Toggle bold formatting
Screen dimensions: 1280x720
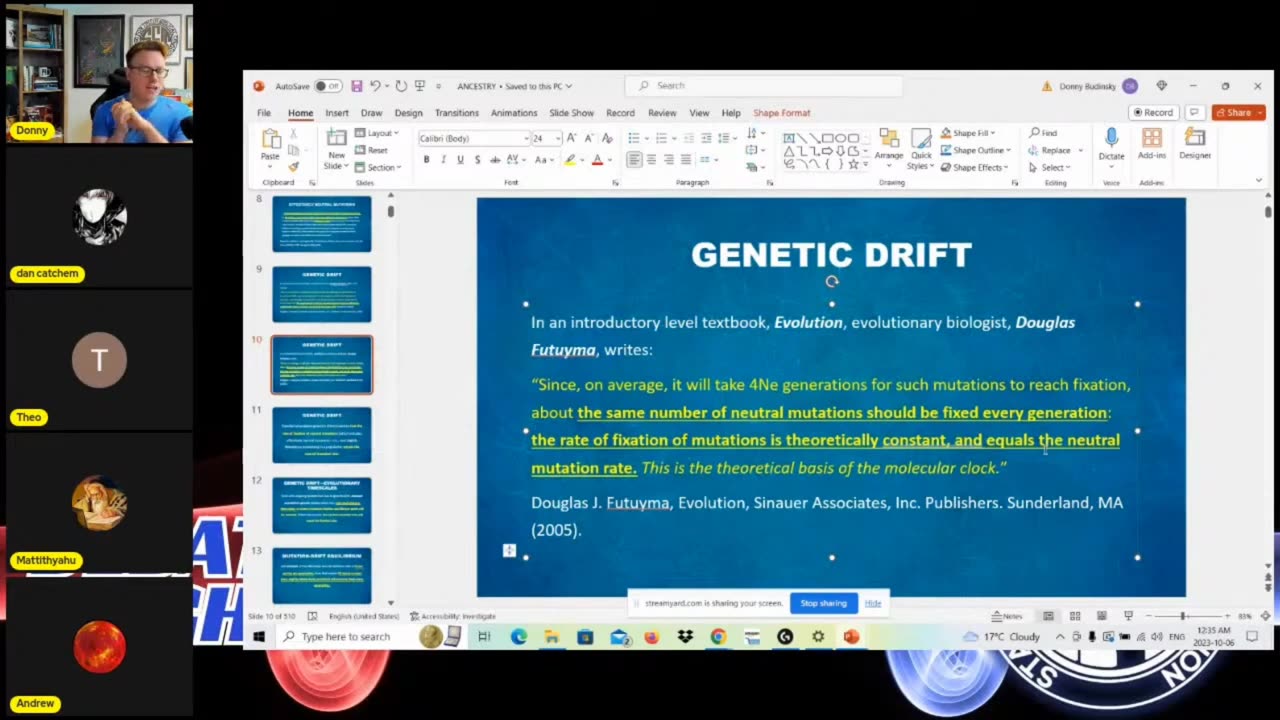click(x=427, y=160)
